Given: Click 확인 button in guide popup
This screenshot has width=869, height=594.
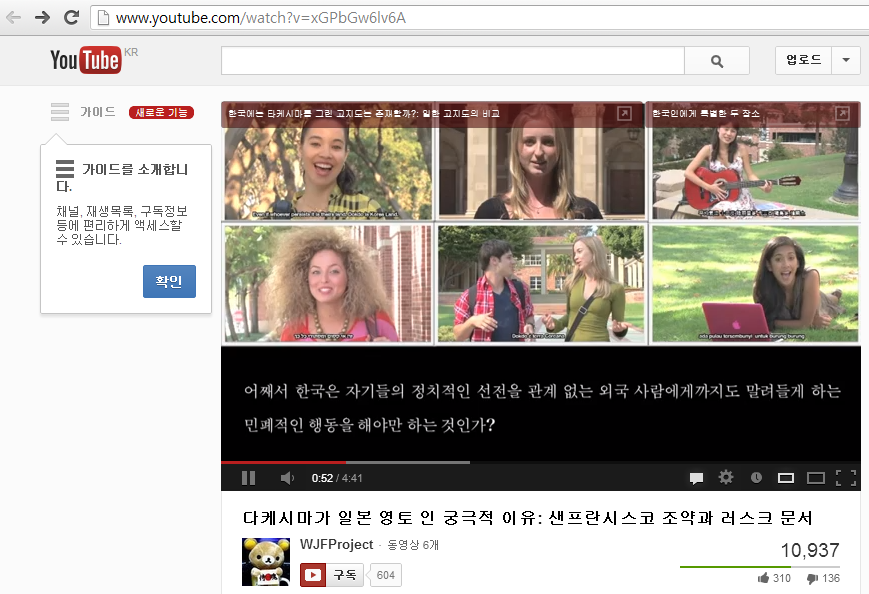Looking at the screenshot, I should click(169, 282).
